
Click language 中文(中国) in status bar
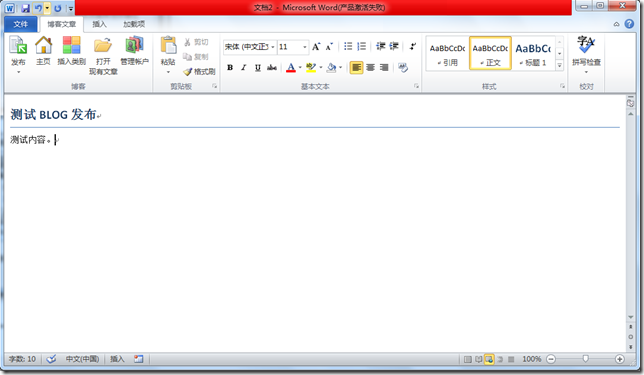(x=83, y=359)
